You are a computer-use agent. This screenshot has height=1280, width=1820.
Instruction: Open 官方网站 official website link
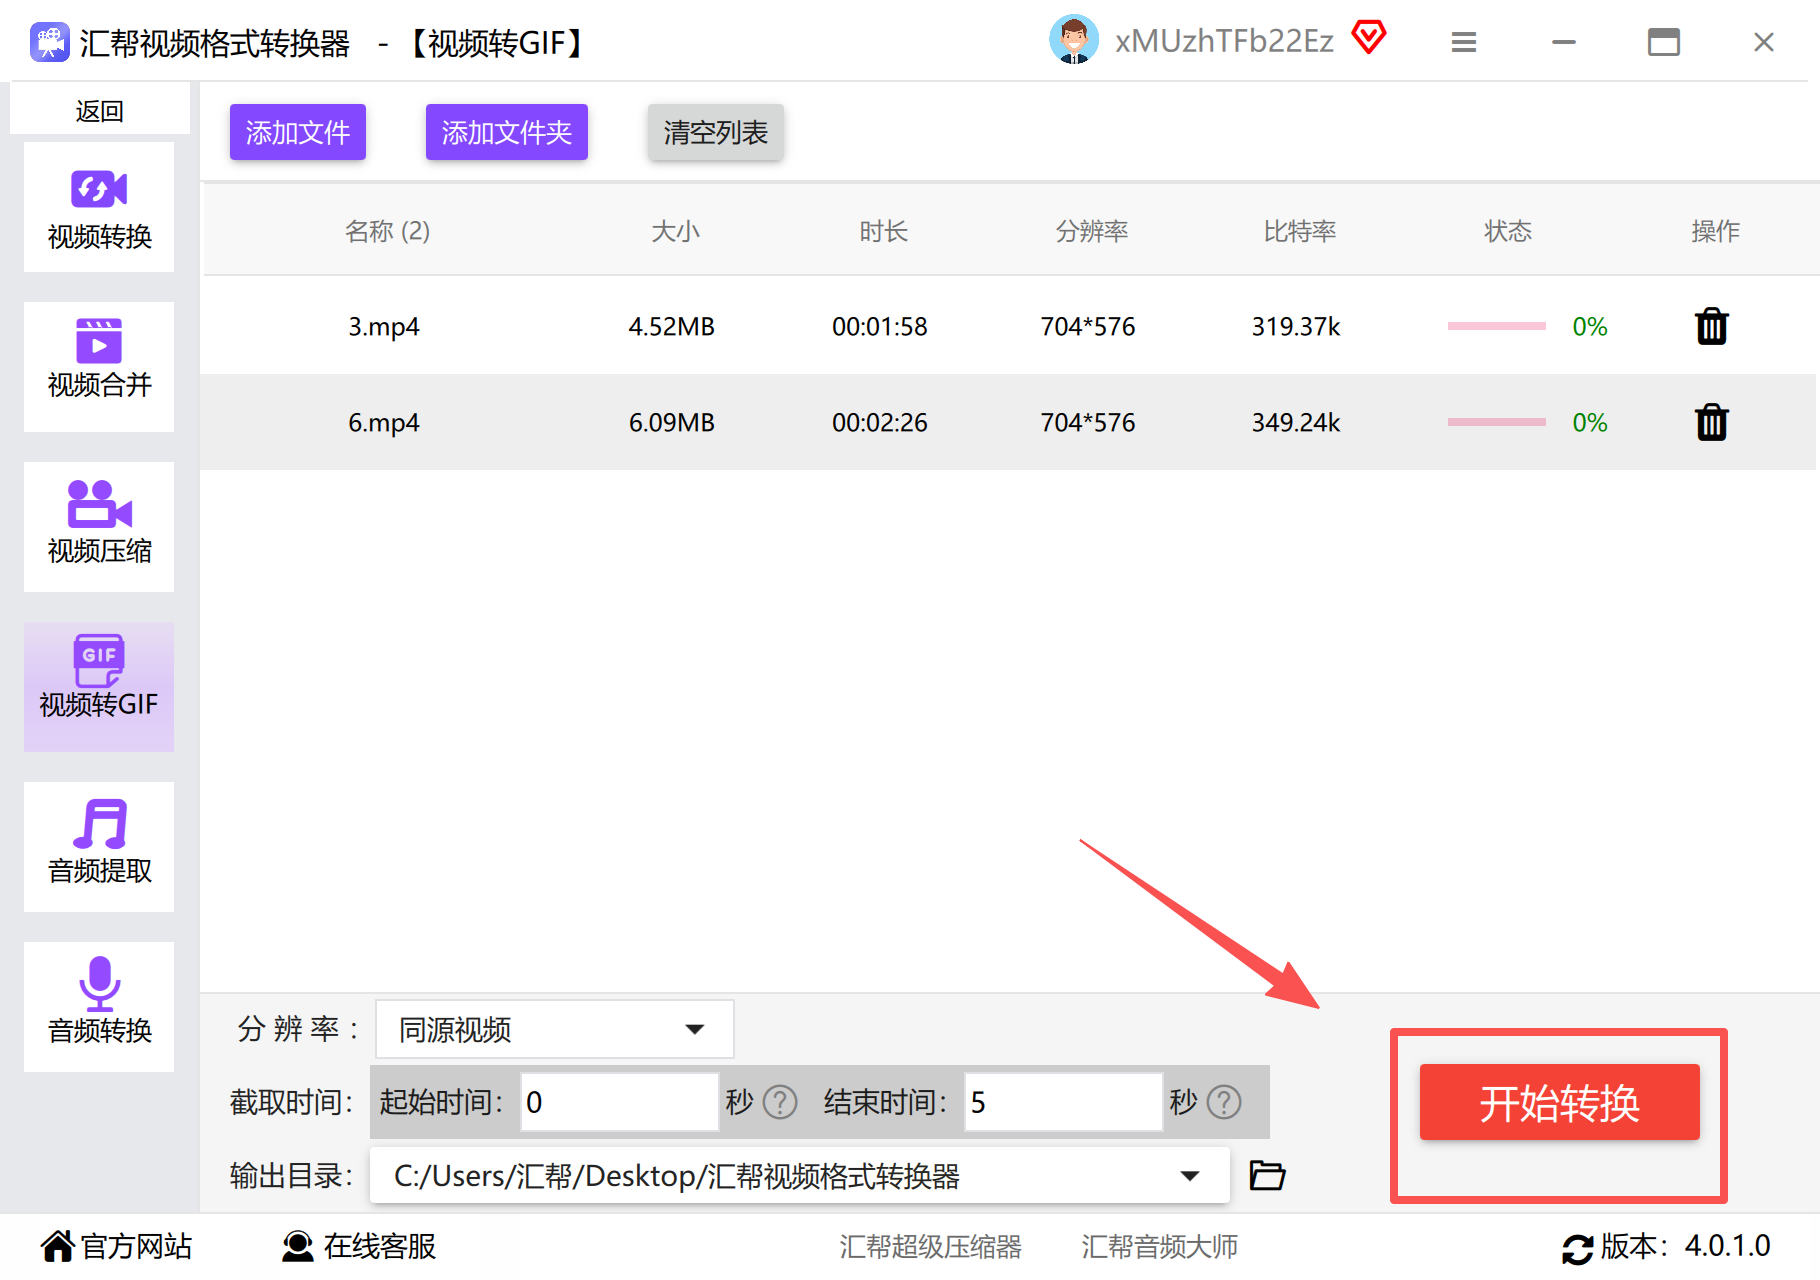click(x=137, y=1246)
